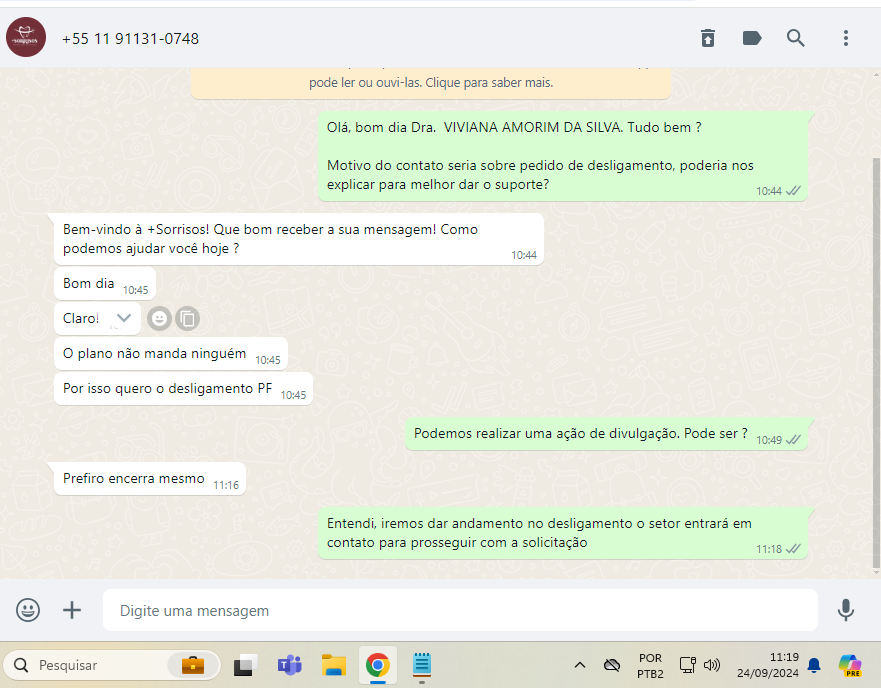Focus the 'Digite uma mensagem' input field
Screen dimensions: 881x688
point(460,610)
